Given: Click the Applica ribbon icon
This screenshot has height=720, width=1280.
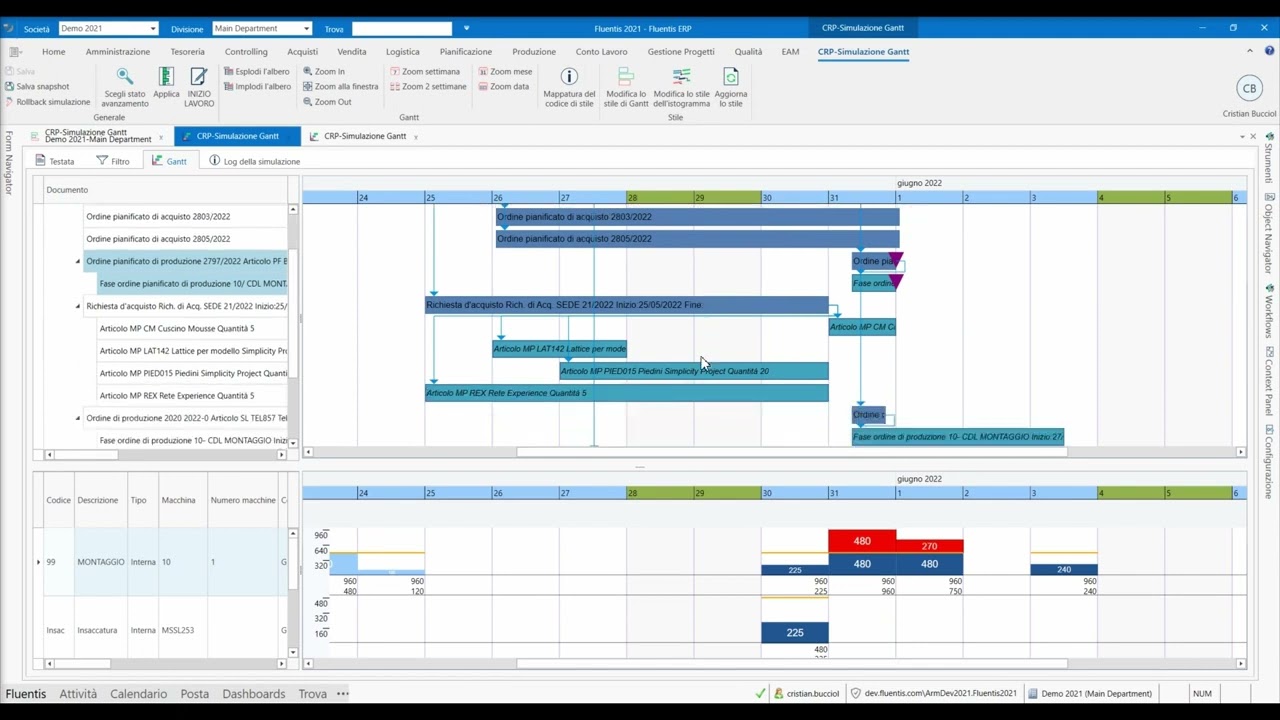Looking at the screenshot, I should pos(166,83).
